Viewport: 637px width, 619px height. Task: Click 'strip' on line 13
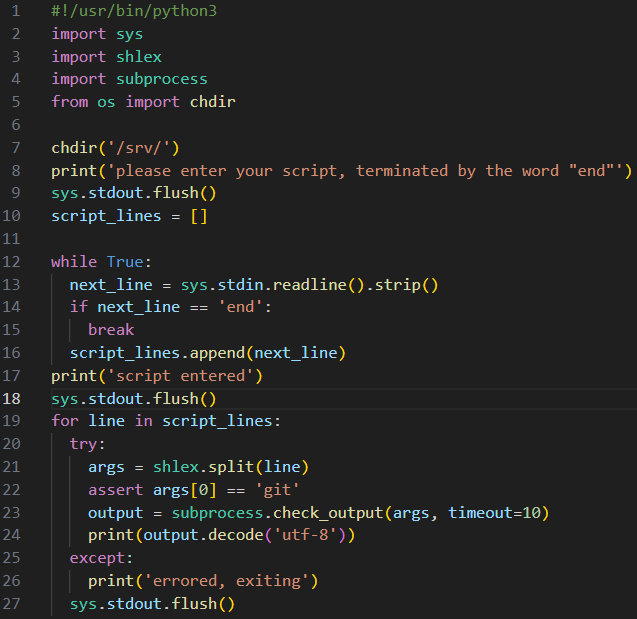pyautogui.click(x=397, y=285)
